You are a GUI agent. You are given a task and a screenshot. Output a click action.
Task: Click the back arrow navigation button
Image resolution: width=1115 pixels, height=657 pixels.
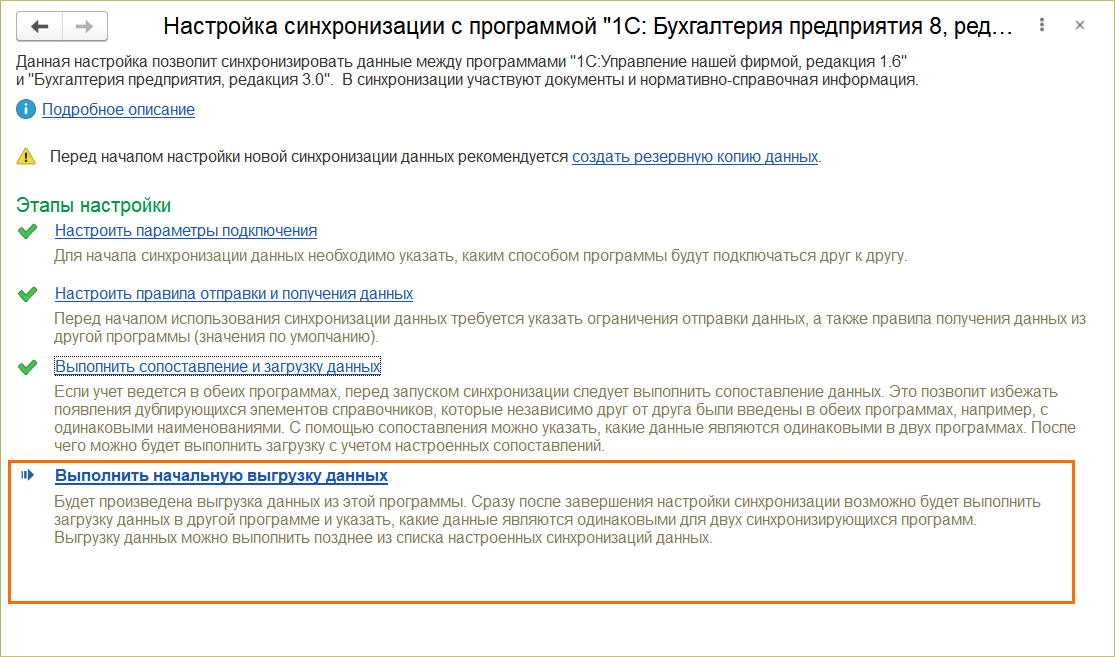click(x=40, y=27)
